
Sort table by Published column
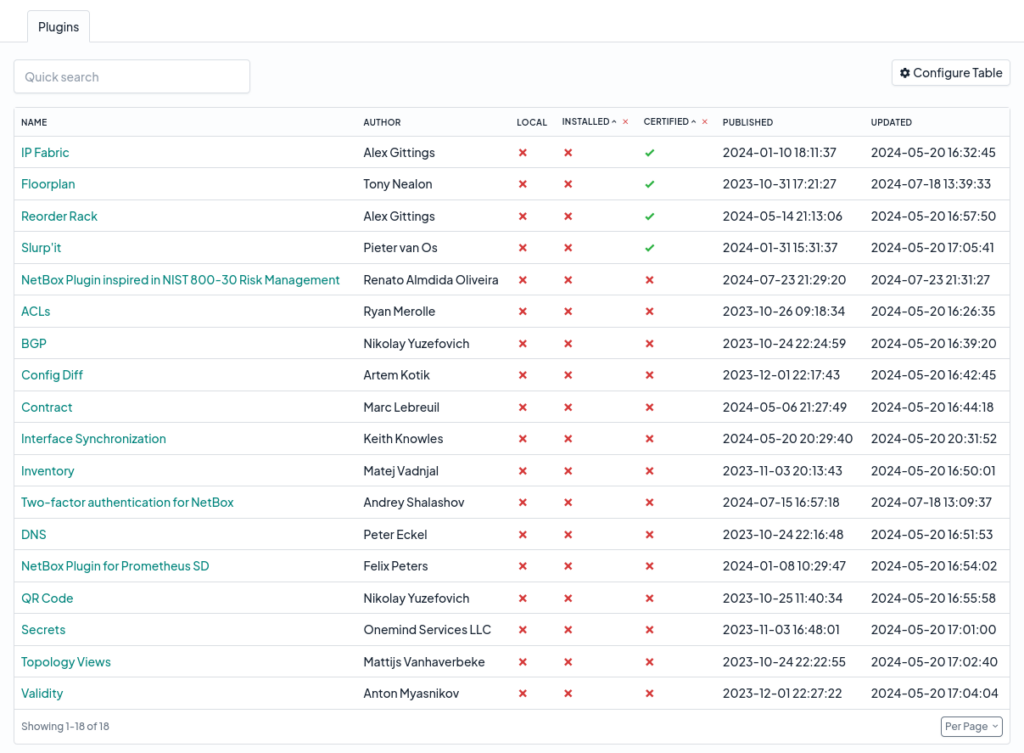pos(747,122)
